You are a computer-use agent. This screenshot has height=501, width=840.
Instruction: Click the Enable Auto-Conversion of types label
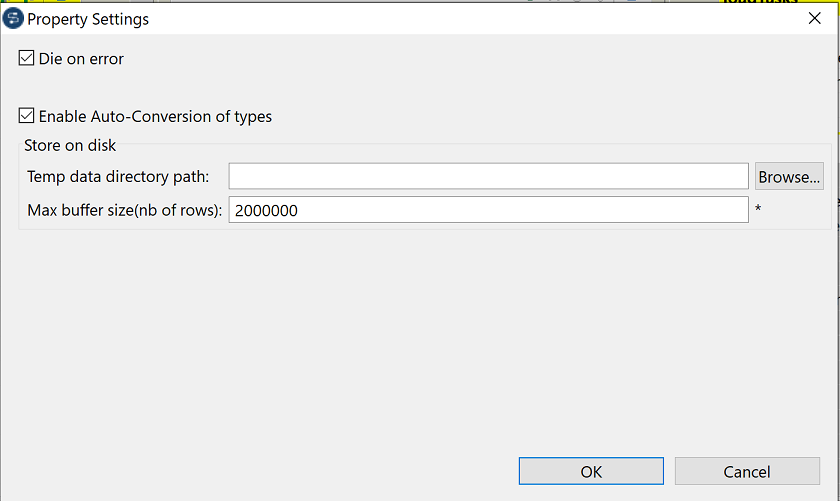155,117
